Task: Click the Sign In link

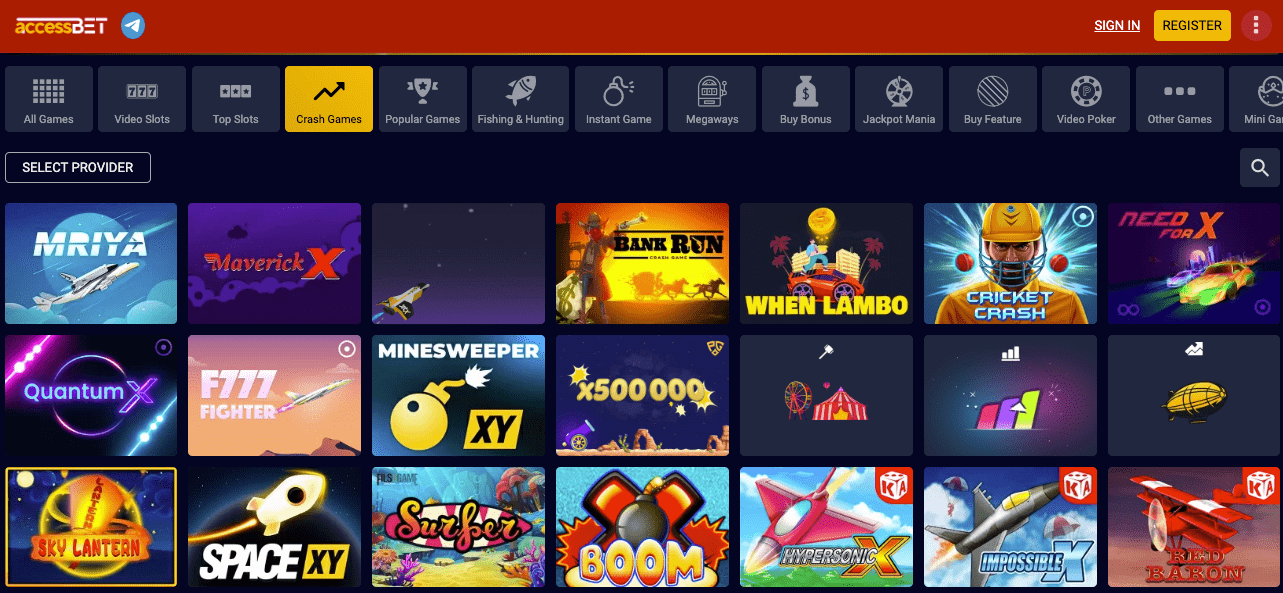Action: [x=1117, y=26]
